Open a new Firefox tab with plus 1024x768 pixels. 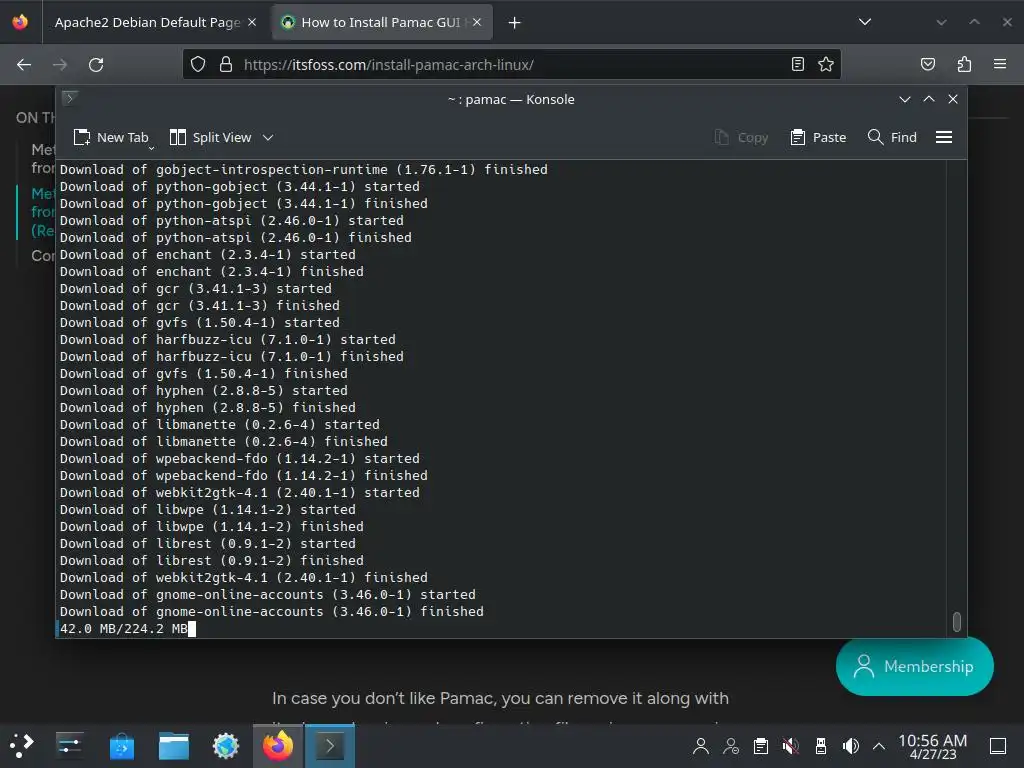(515, 23)
